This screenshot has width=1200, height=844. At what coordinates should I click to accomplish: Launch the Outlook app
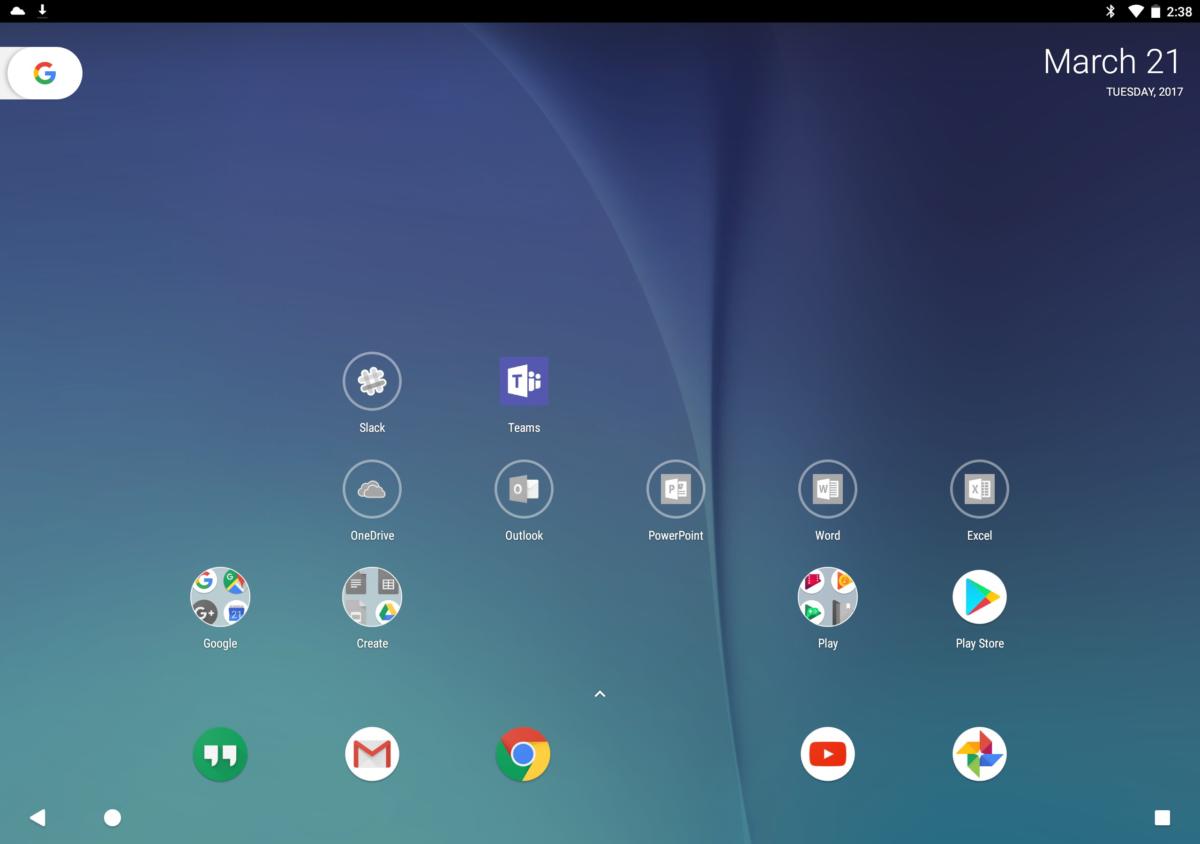(524, 489)
